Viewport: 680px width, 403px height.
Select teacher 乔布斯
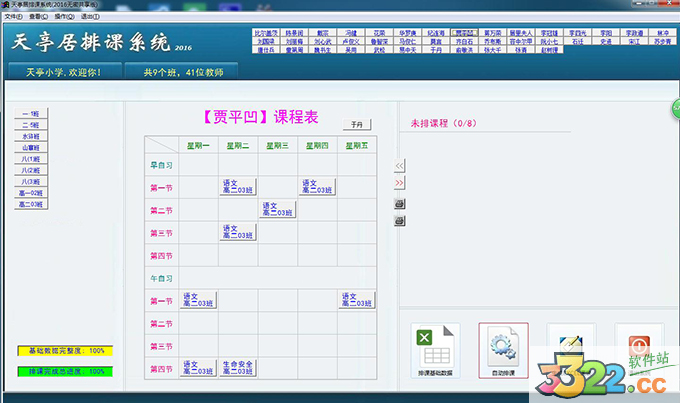pos(493,42)
